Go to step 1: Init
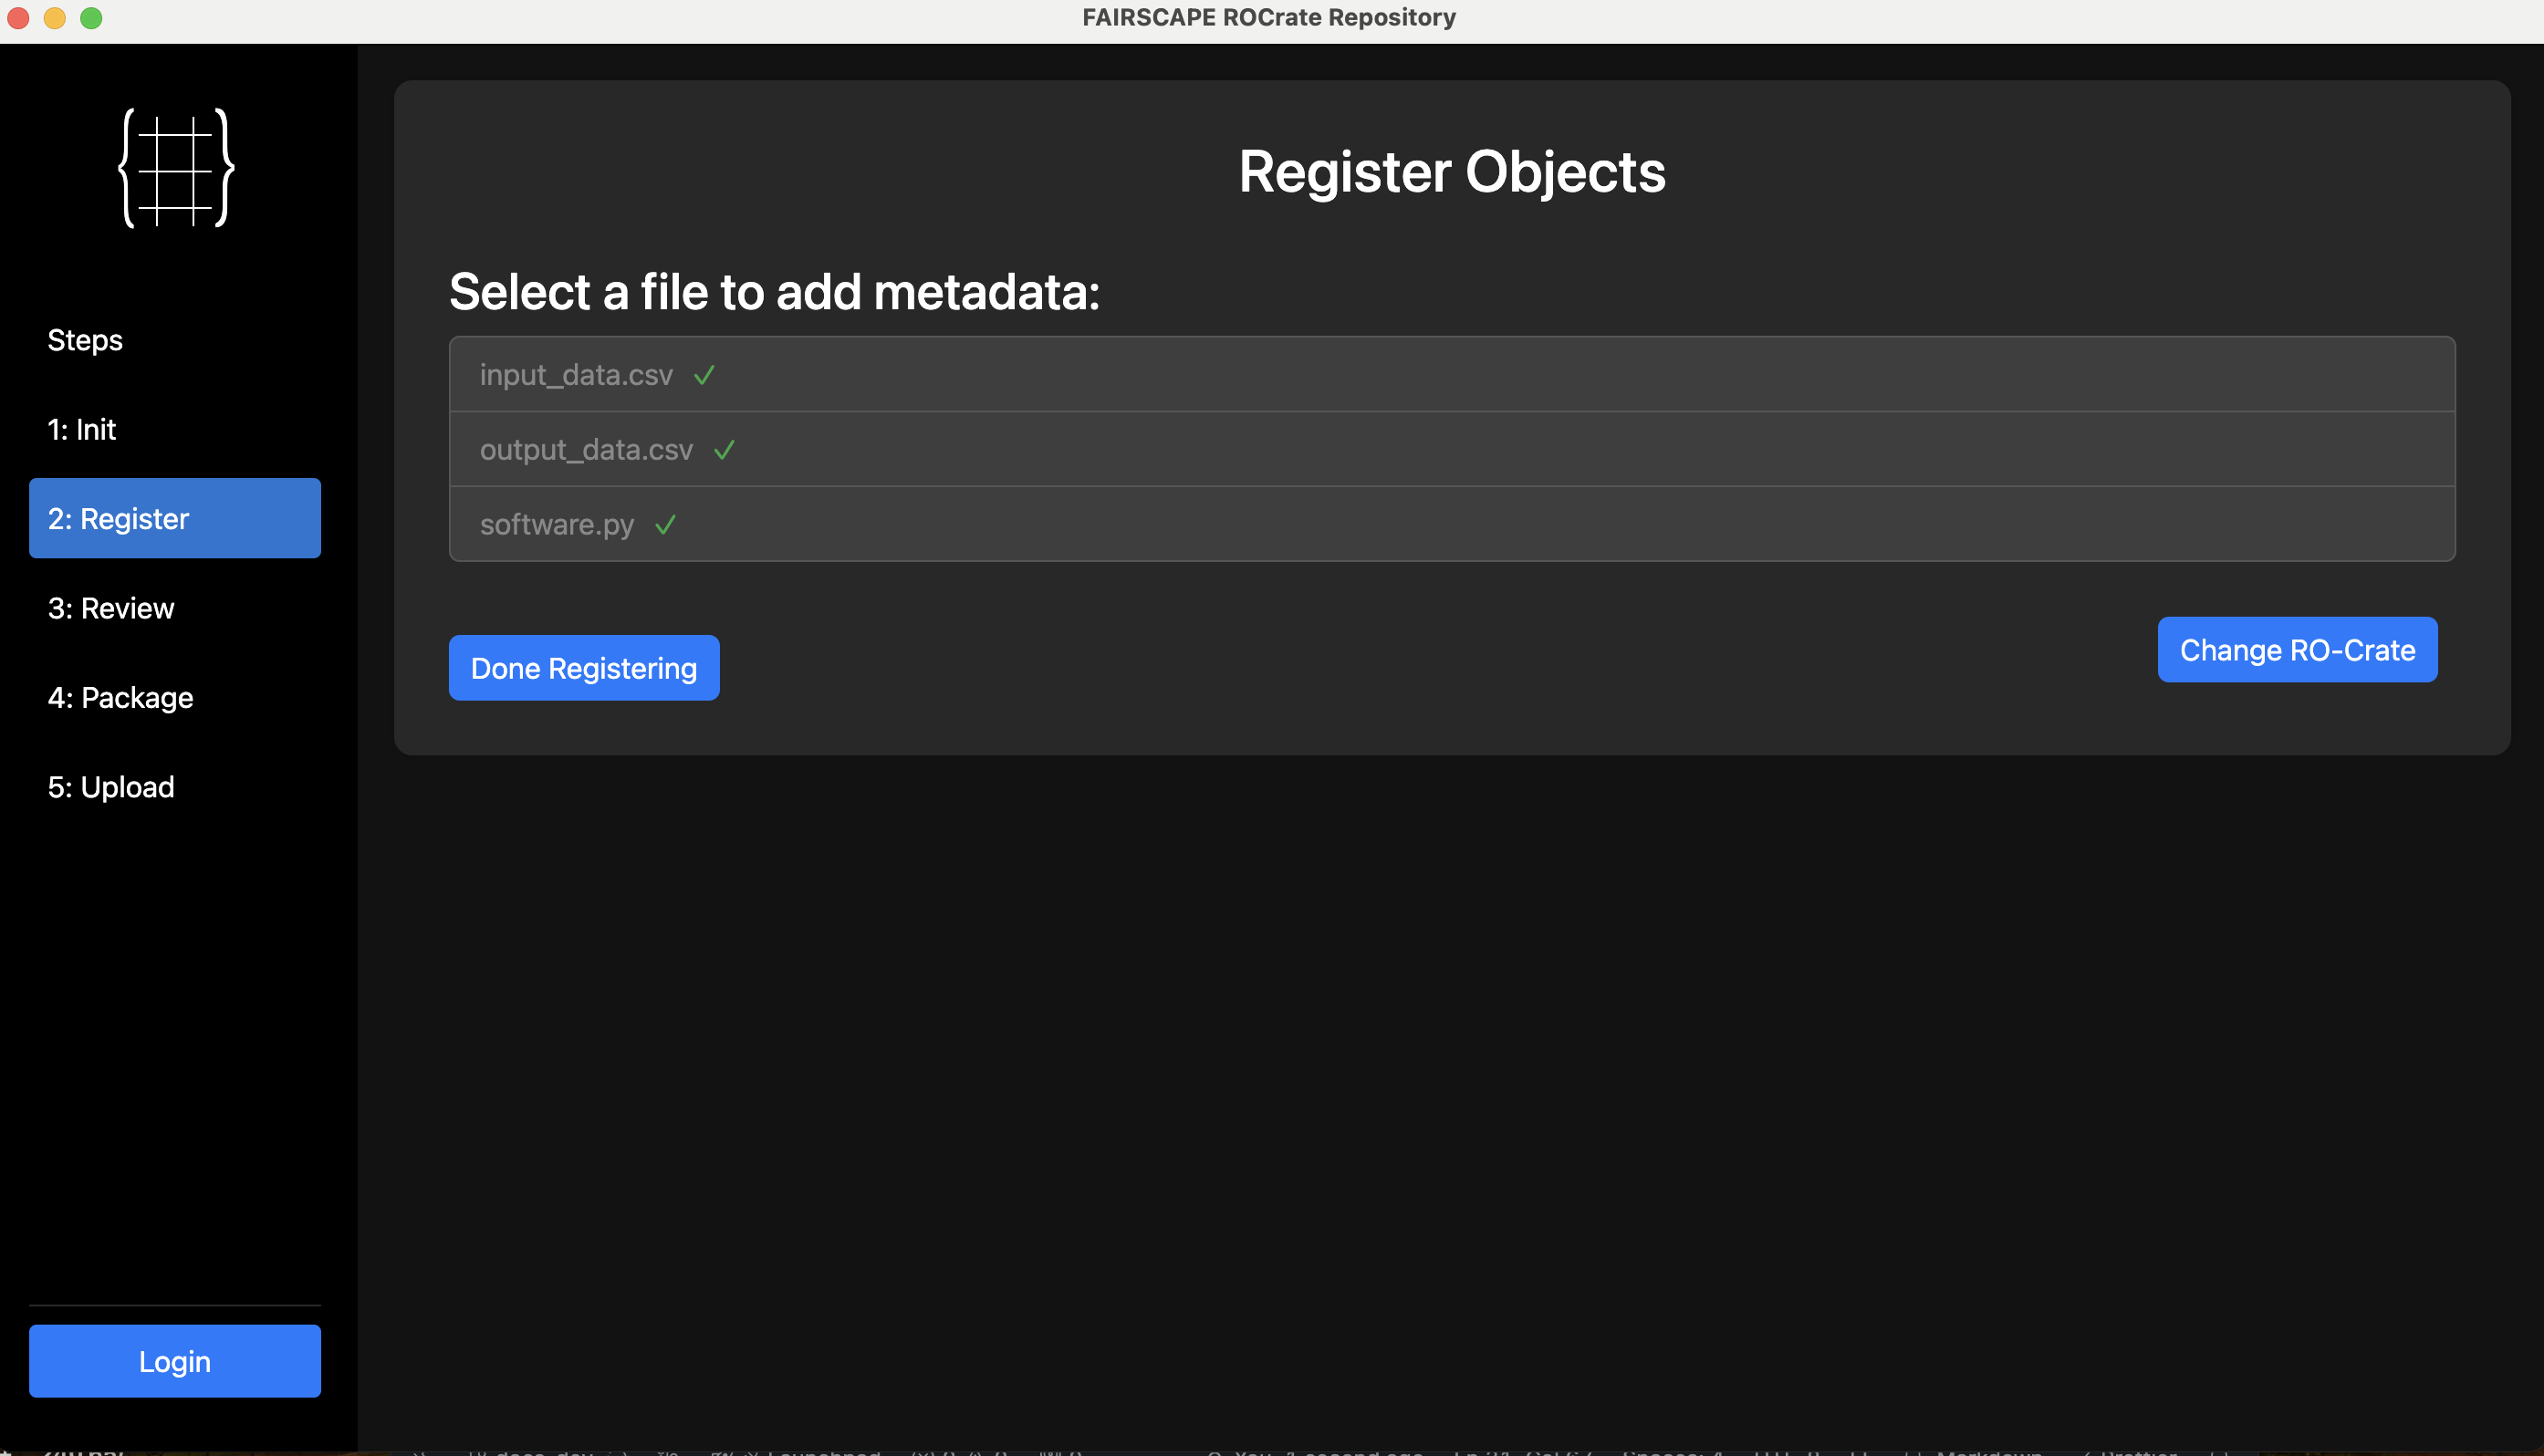 [x=175, y=429]
